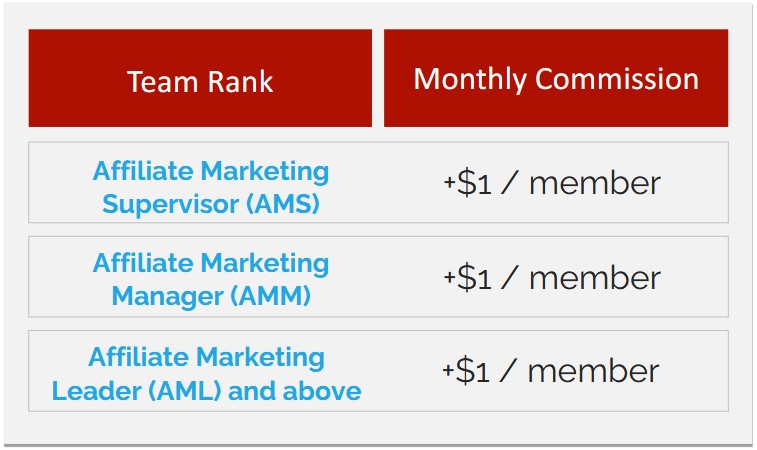Click the text 'and above' in last row
757x450 pixels.
tap(294, 391)
